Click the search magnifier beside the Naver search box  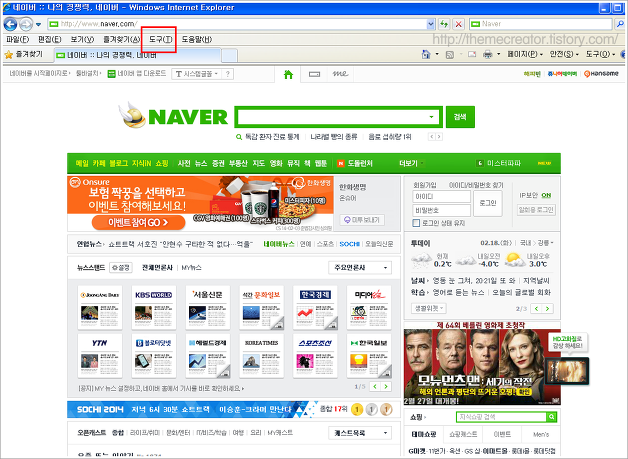tap(620, 24)
